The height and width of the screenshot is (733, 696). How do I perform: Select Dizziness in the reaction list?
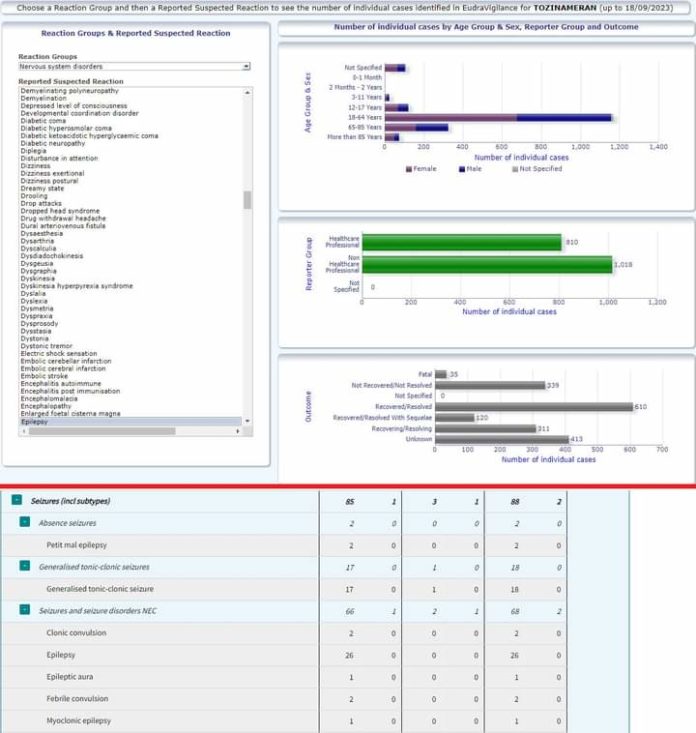pos(35,165)
